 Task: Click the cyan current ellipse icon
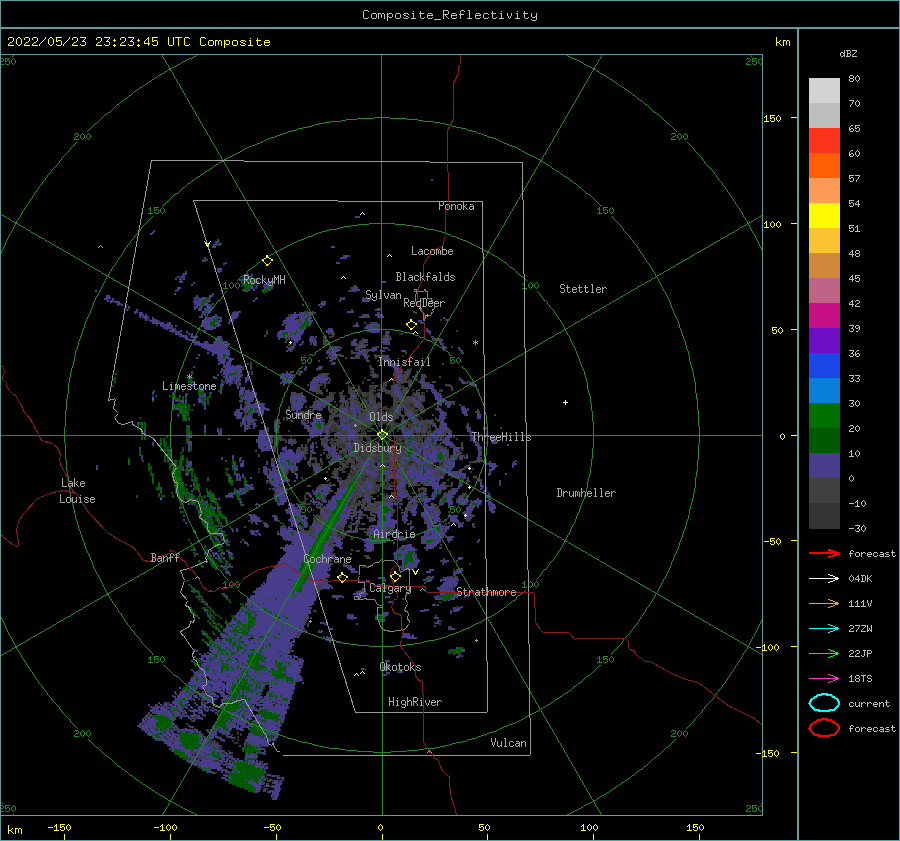pyautogui.click(x=824, y=703)
